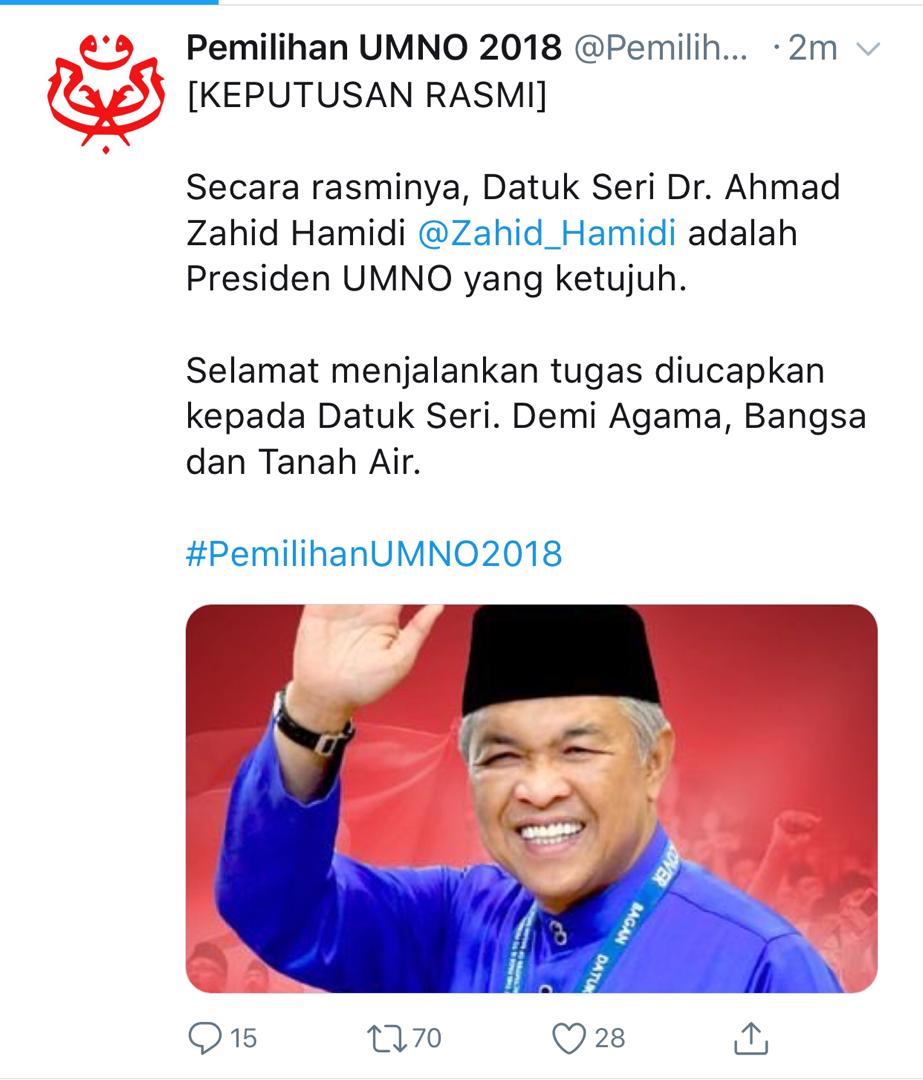
Task: Click the like count 28
Action: (x=610, y=1038)
